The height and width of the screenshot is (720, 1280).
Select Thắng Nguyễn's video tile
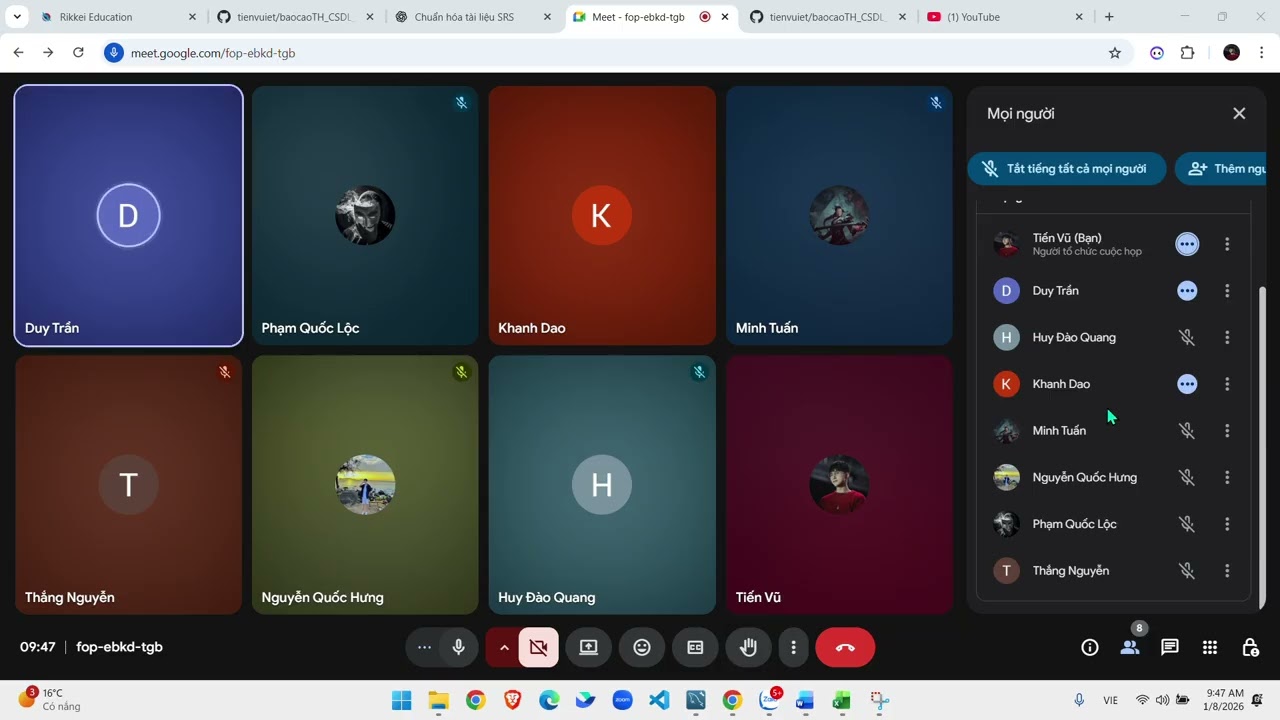128,485
